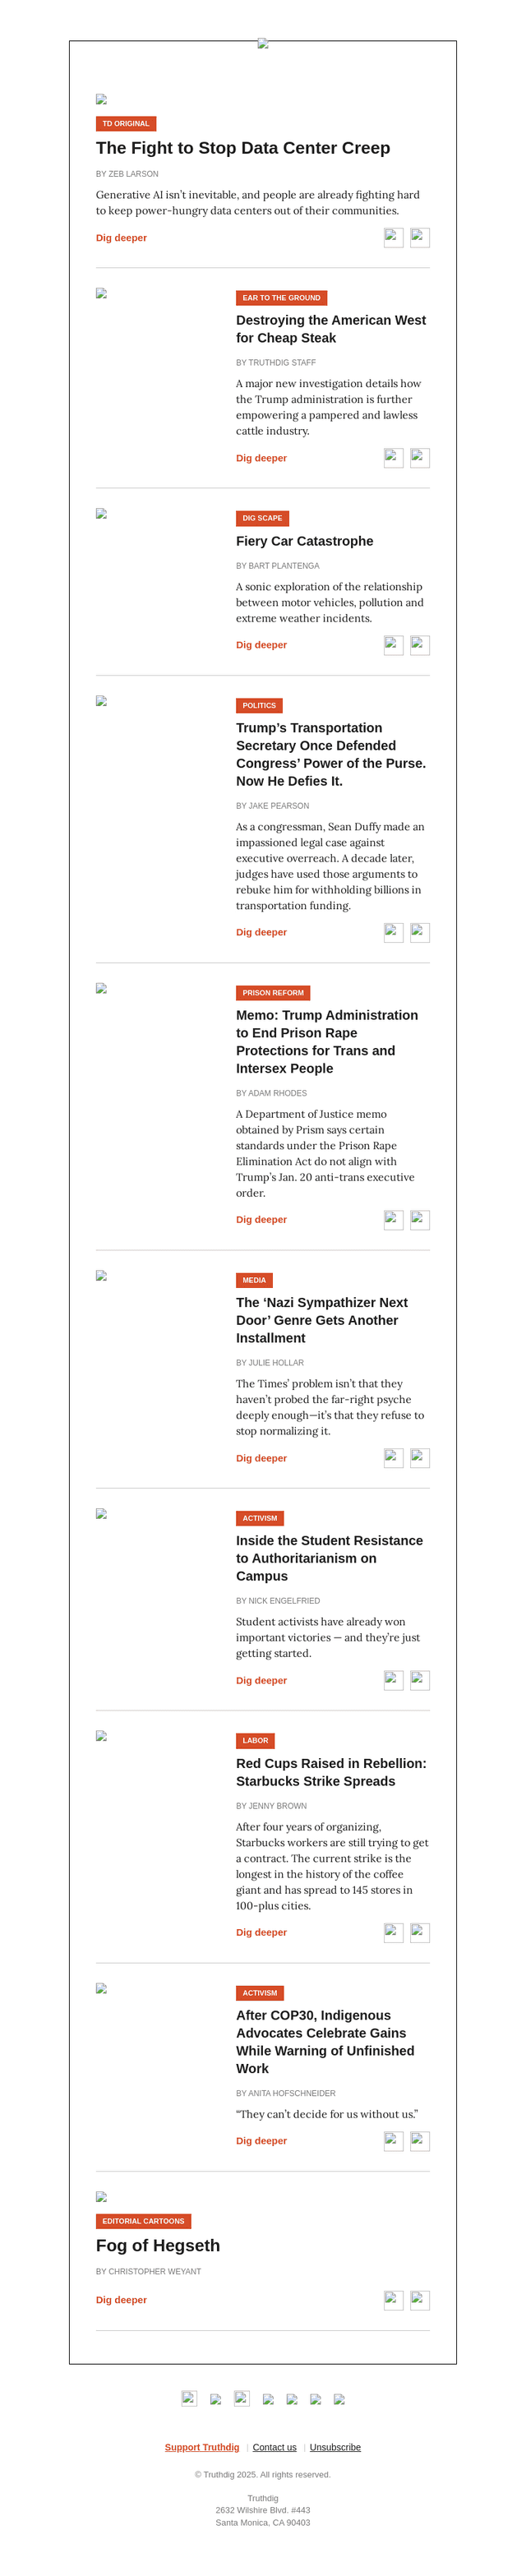Click right share icon for Fiery Car Catastrophe
This screenshot has height=2576, width=526.
[420, 645]
